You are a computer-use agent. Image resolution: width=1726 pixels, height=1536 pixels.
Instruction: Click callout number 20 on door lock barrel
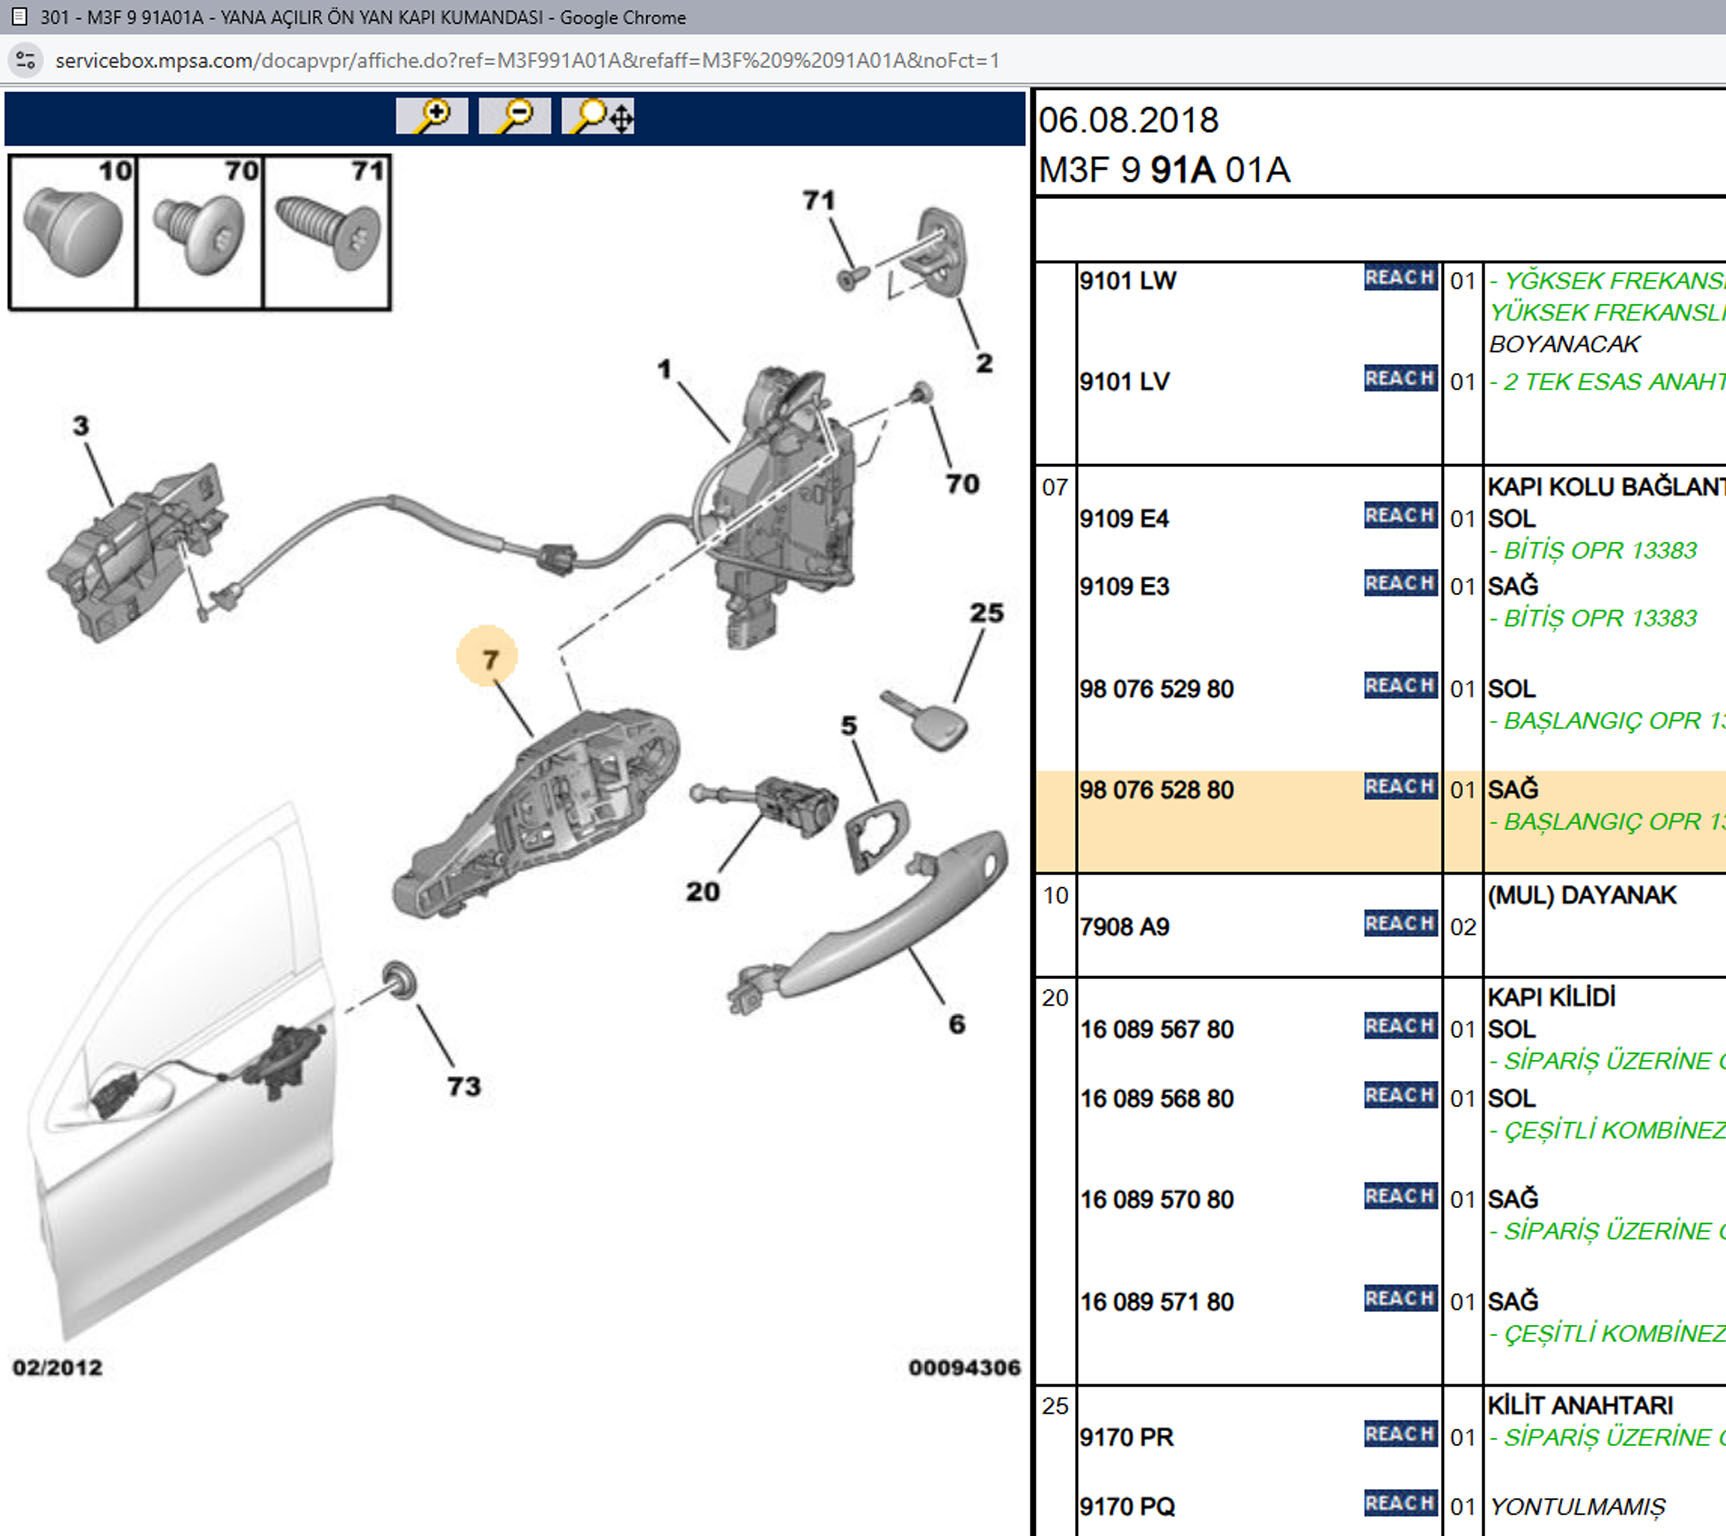pos(702,891)
